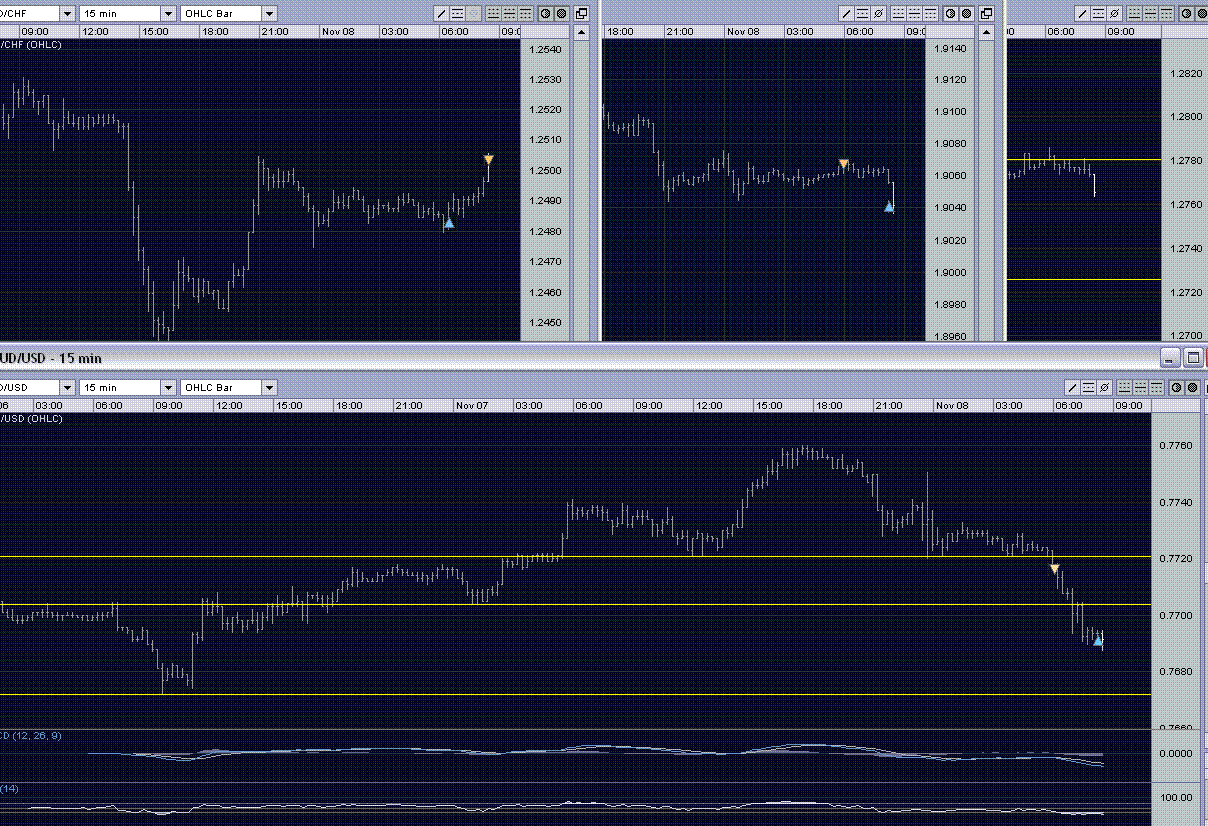This screenshot has width=1208, height=826.
Task: Click the erase lines icon in AUD/USD toolbar
Action: (x=1104, y=387)
